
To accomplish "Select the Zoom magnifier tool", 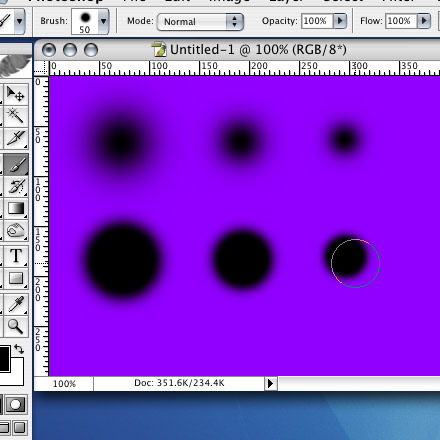I will click(x=15, y=326).
